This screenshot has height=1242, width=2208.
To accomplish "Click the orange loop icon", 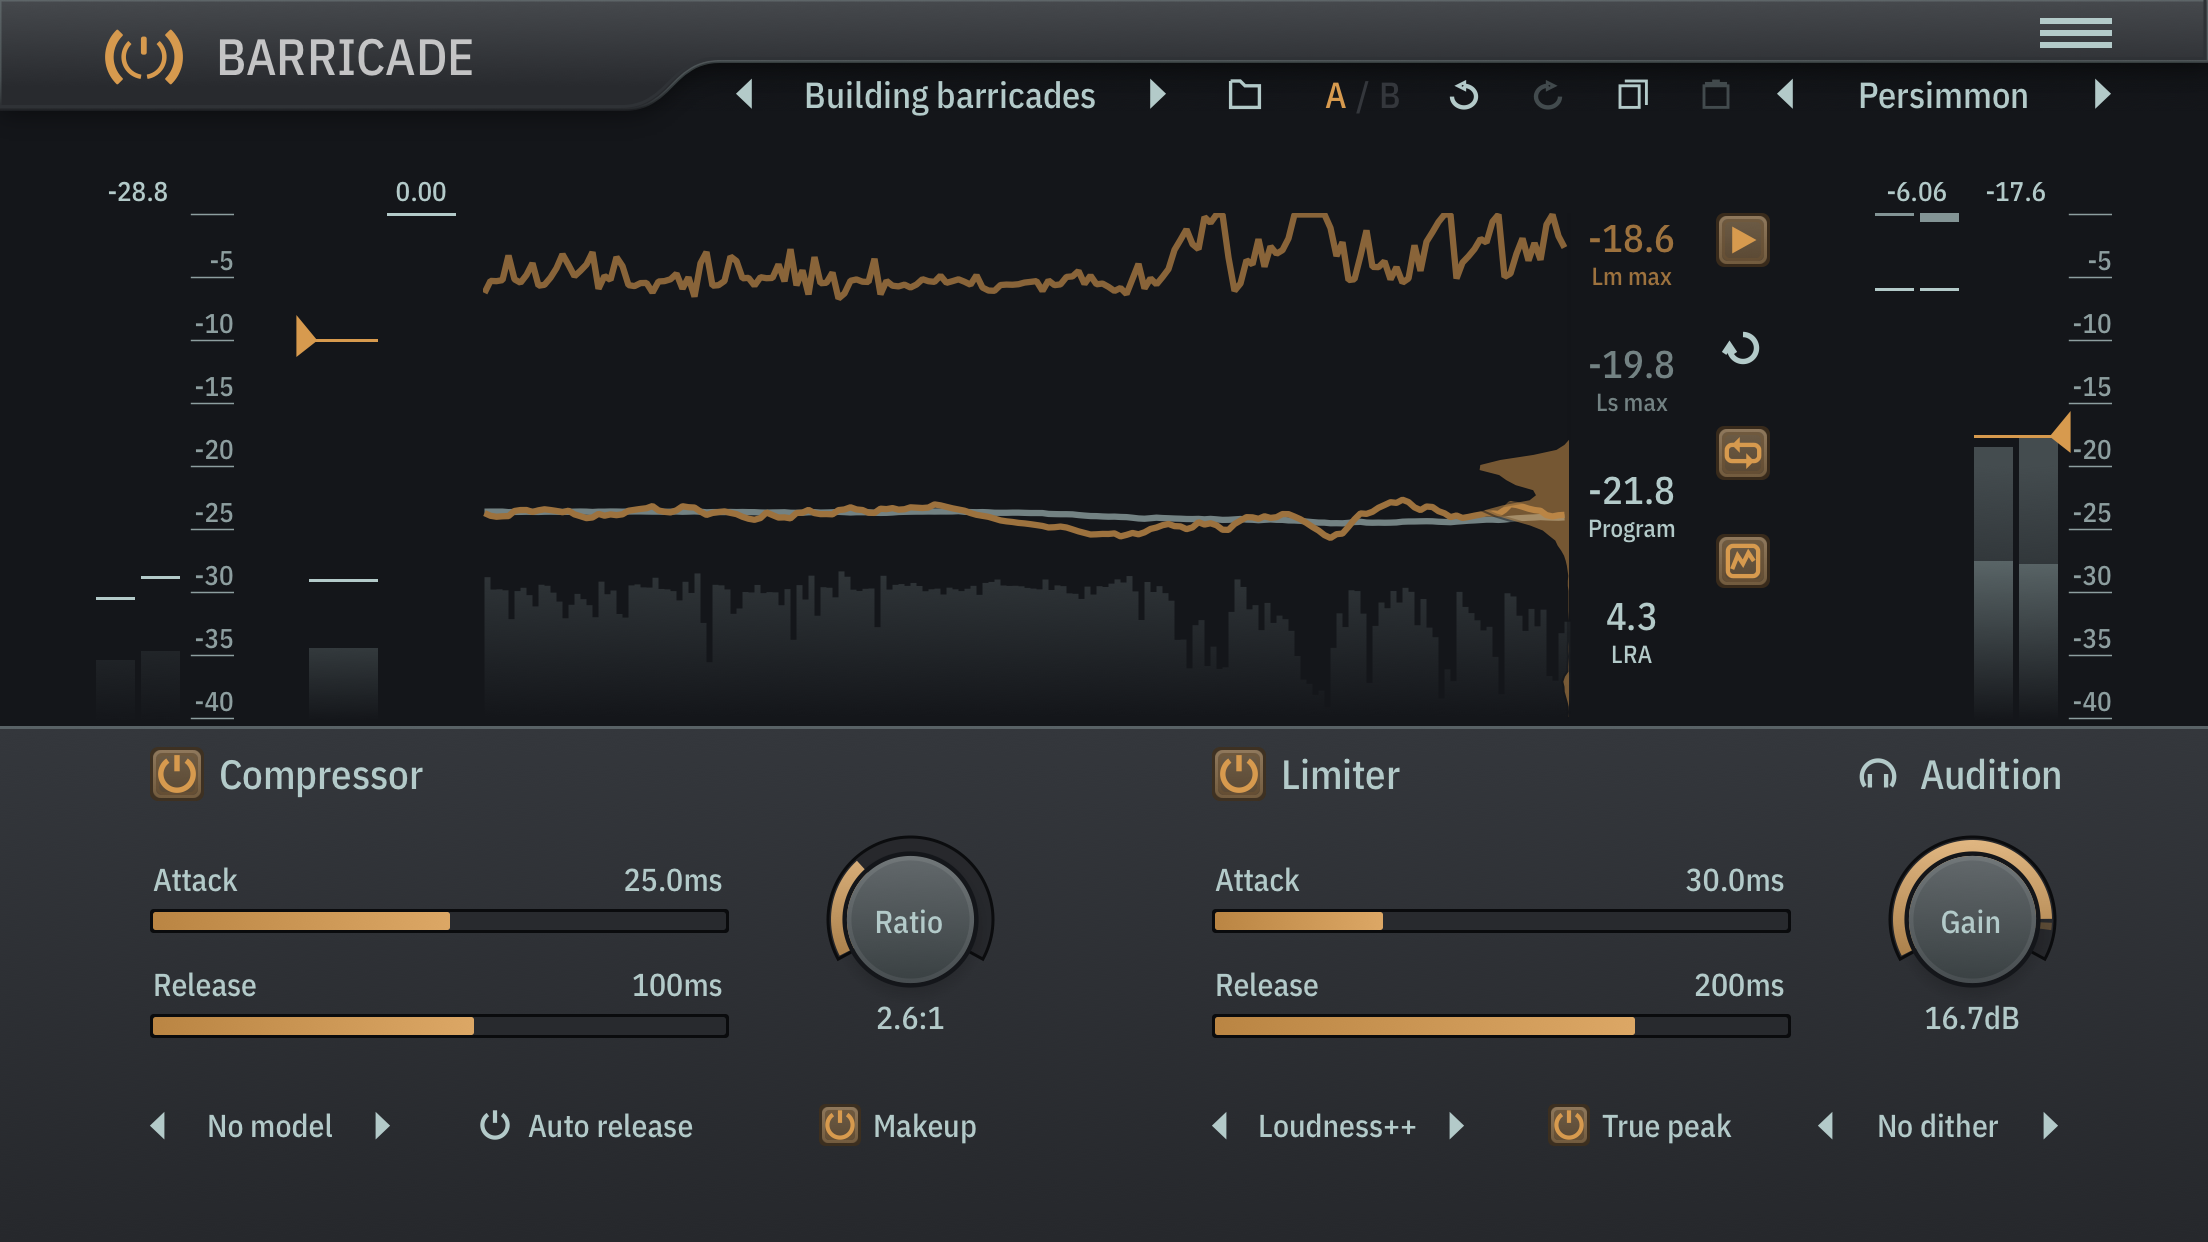I will (1742, 454).
